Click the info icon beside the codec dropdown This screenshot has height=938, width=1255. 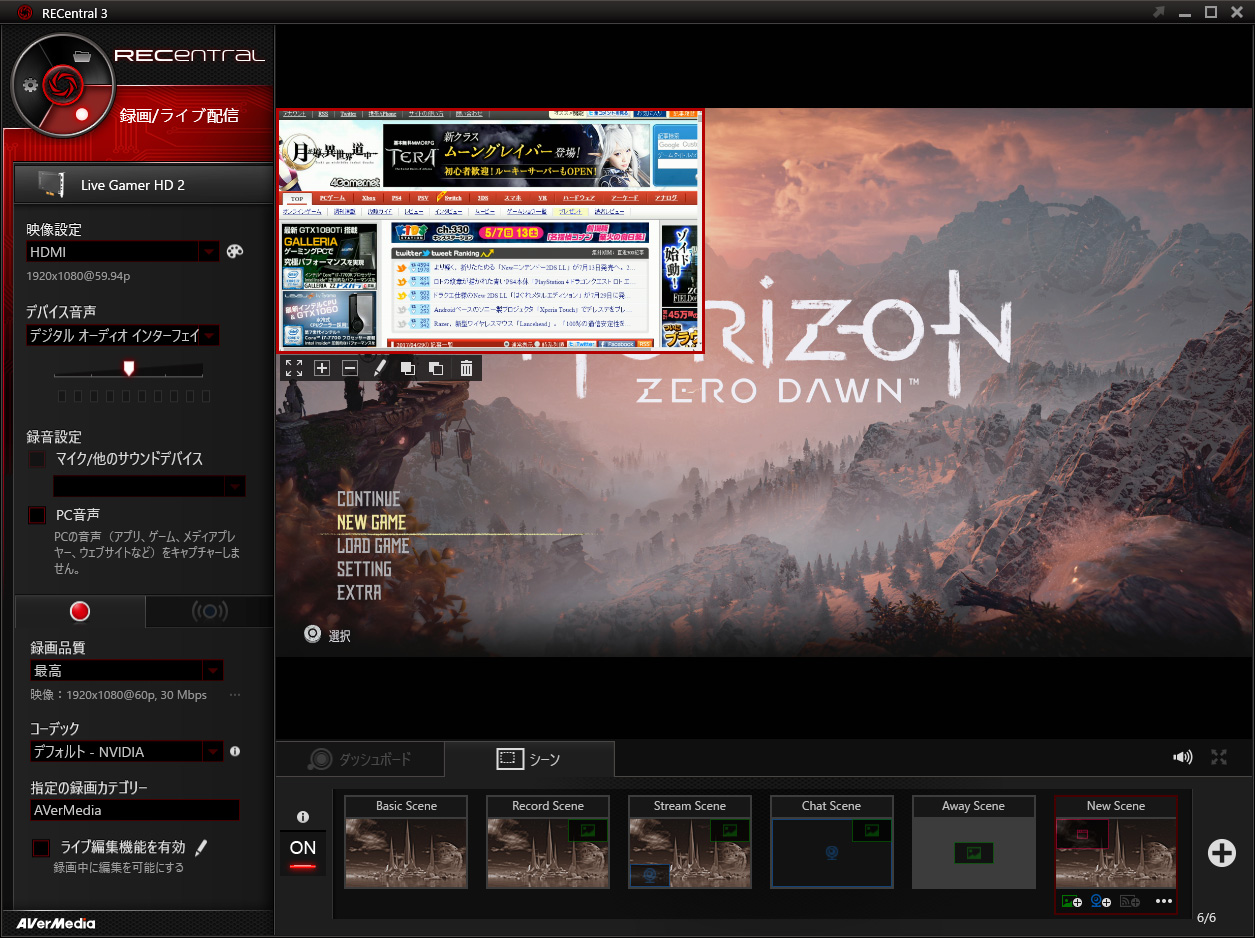point(235,751)
